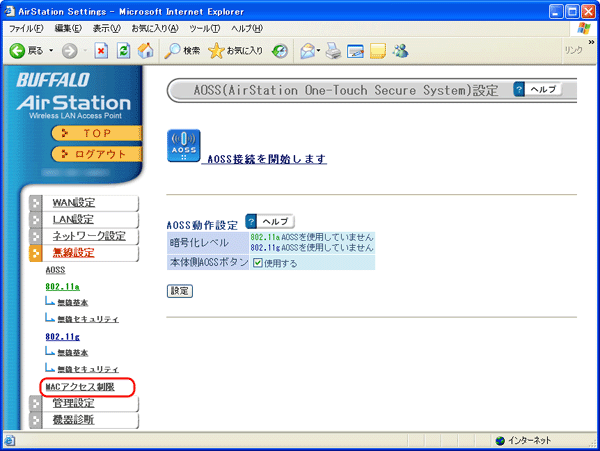Stop page loading with the red X icon

[101, 50]
